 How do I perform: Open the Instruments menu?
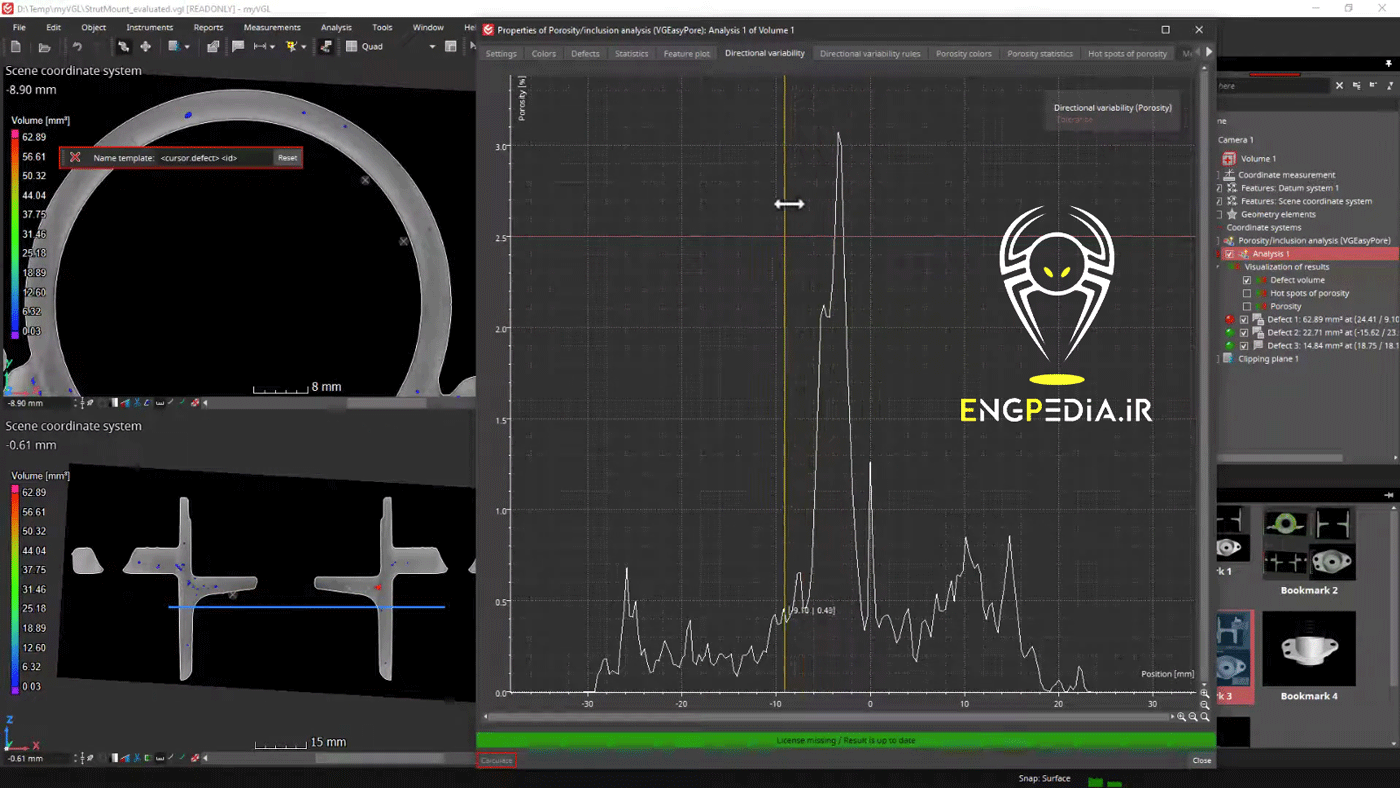[150, 27]
